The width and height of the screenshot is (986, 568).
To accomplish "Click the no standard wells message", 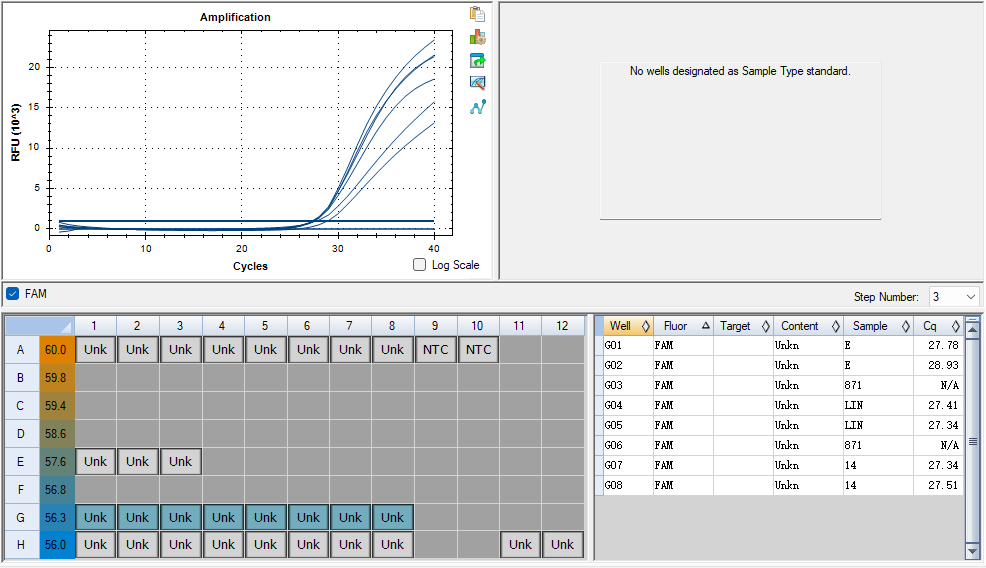I will coord(740,71).
